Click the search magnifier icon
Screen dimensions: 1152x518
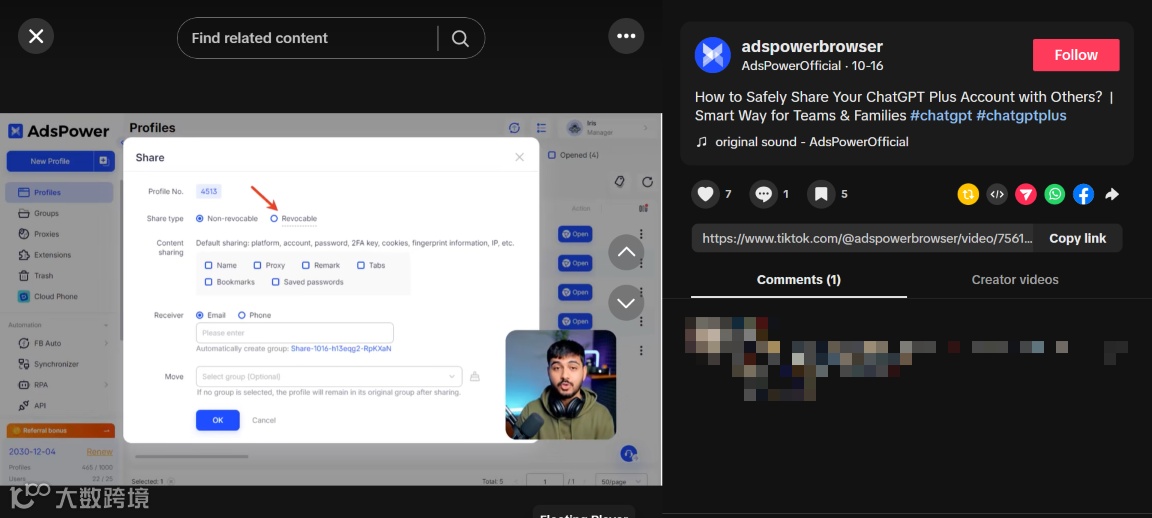[460, 38]
